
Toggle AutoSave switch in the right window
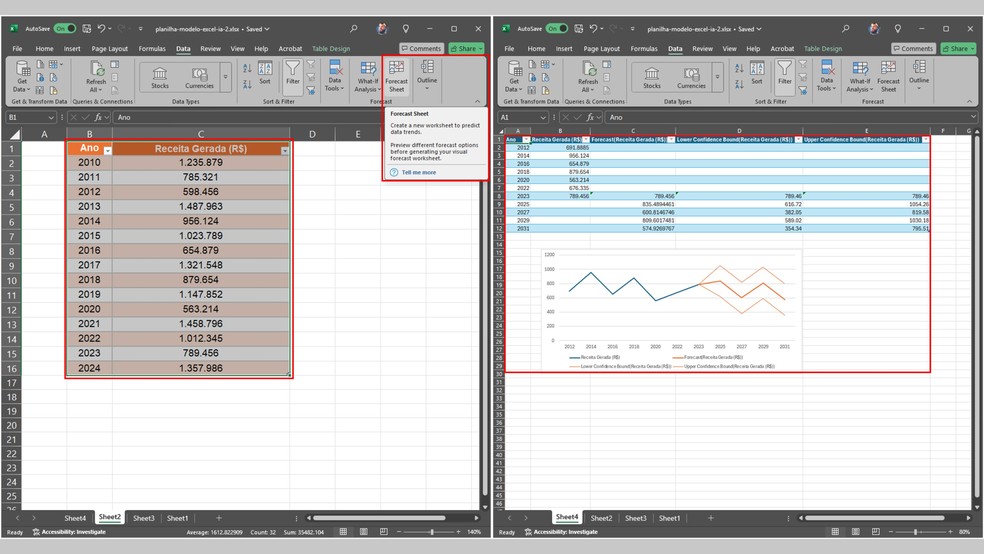point(557,29)
